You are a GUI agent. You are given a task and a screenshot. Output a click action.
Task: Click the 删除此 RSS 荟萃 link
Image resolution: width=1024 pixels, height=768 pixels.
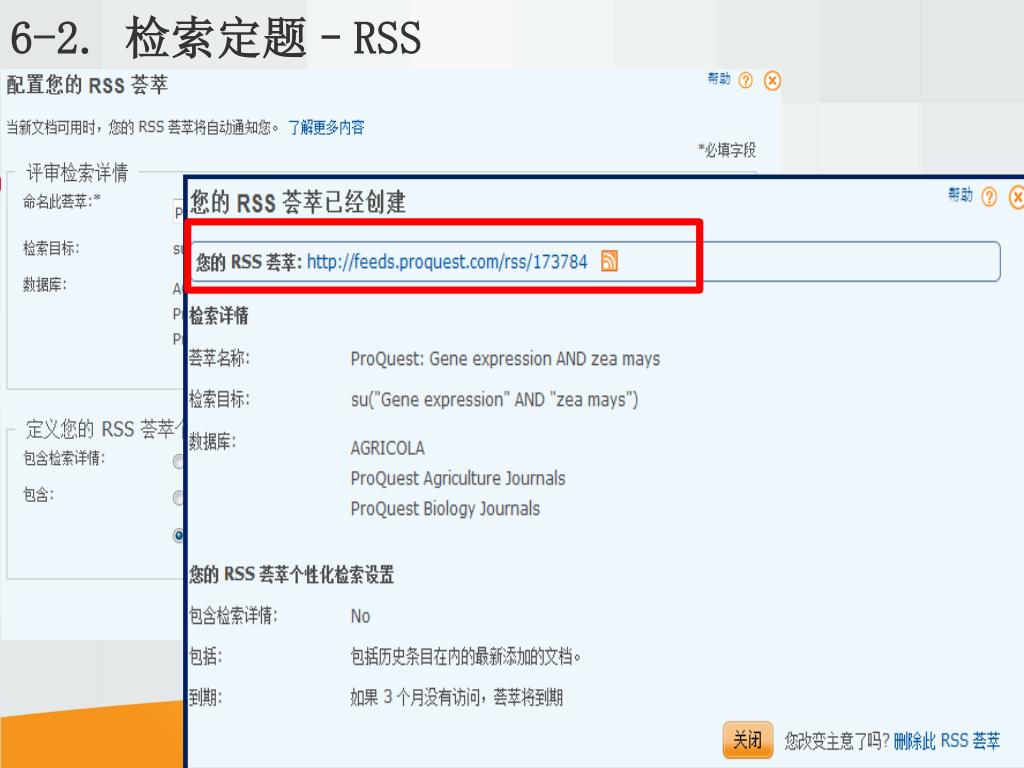[x=946, y=741]
